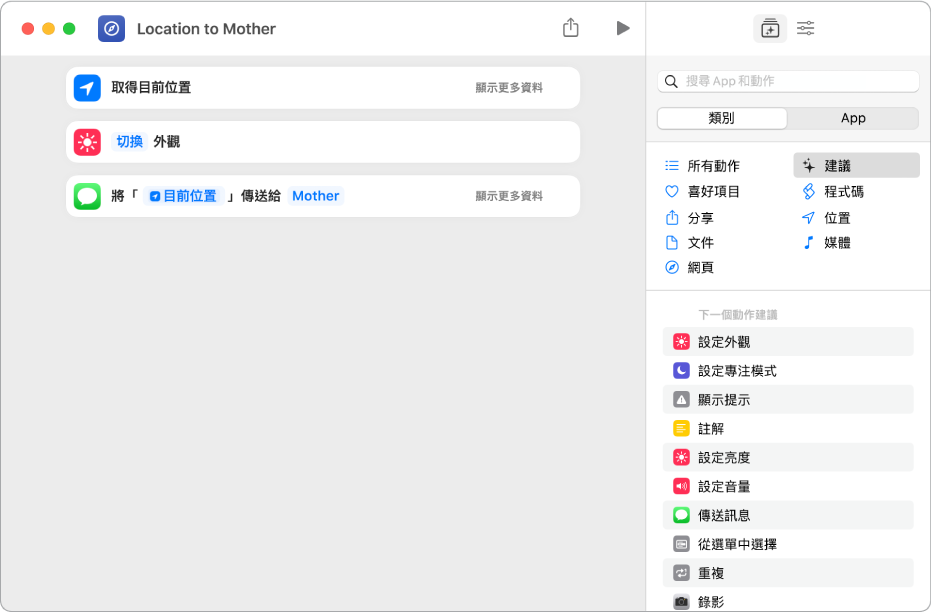
Task: Click the 重複 repeat icon
Action: click(683, 573)
